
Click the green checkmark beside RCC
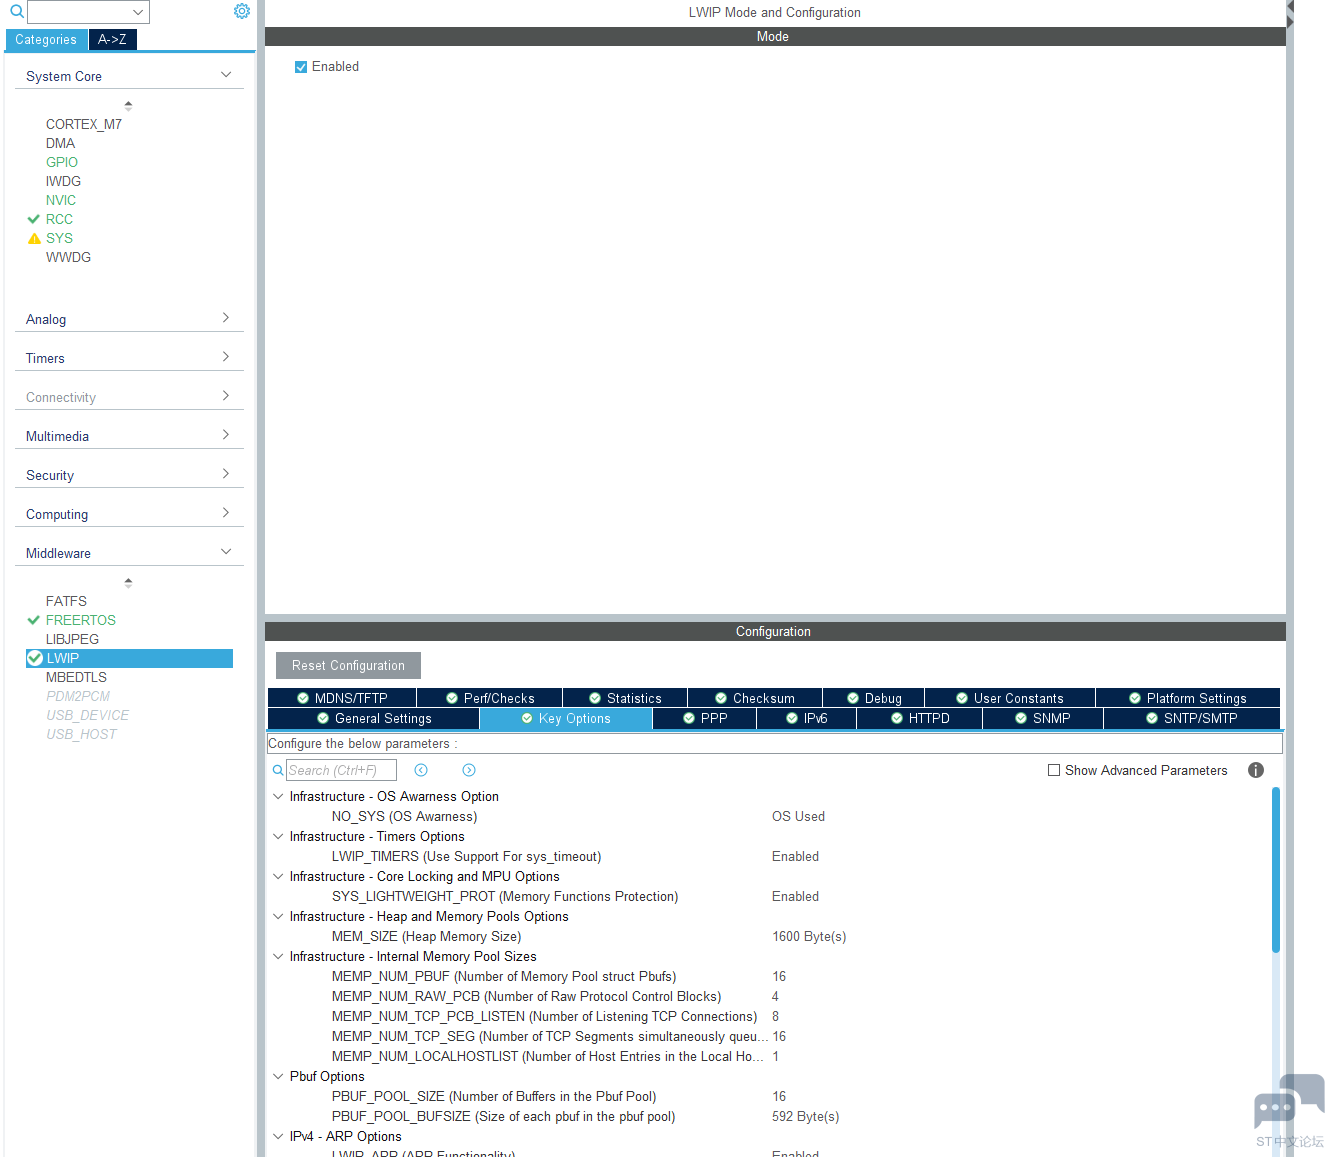tap(36, 219)
